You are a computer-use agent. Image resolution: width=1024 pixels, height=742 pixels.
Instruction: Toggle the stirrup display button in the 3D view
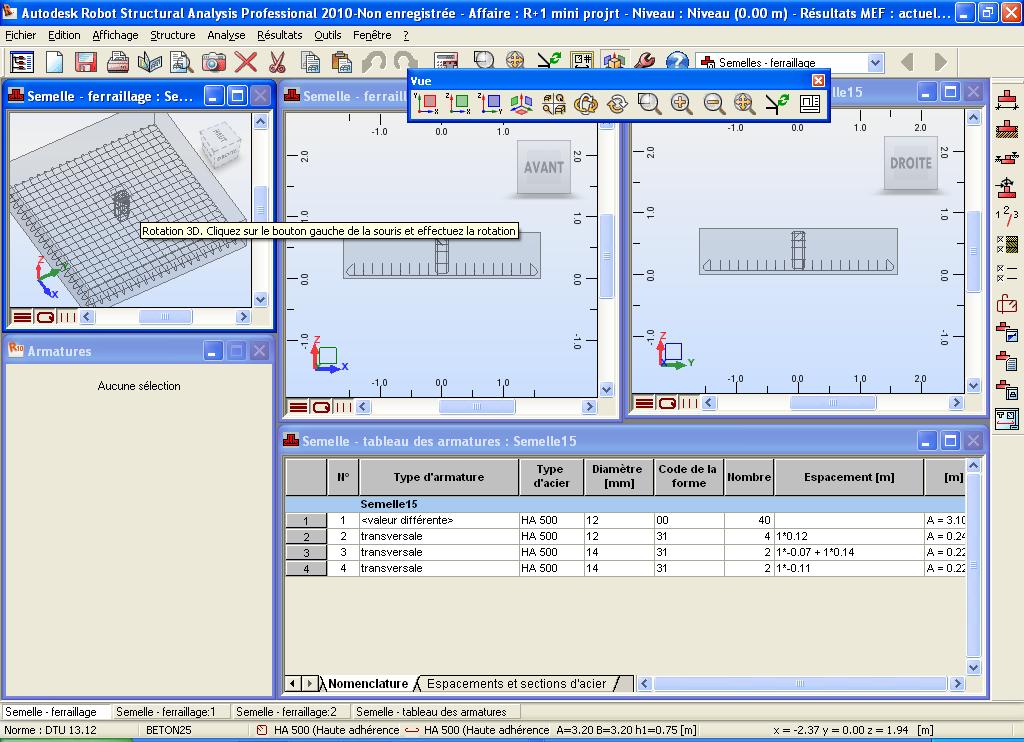coord(45,317)
